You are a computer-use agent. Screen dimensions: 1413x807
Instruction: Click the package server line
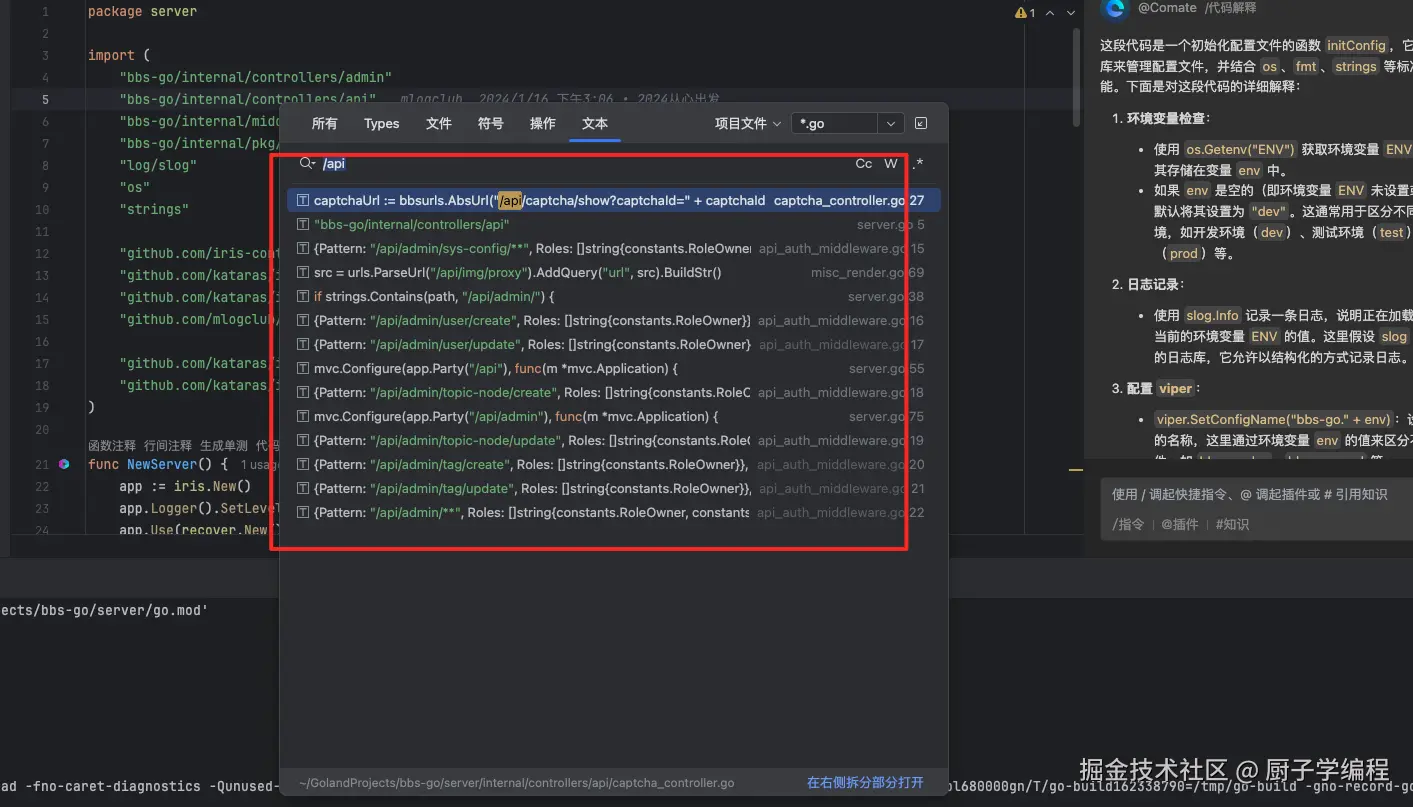(x=142, y=11)
